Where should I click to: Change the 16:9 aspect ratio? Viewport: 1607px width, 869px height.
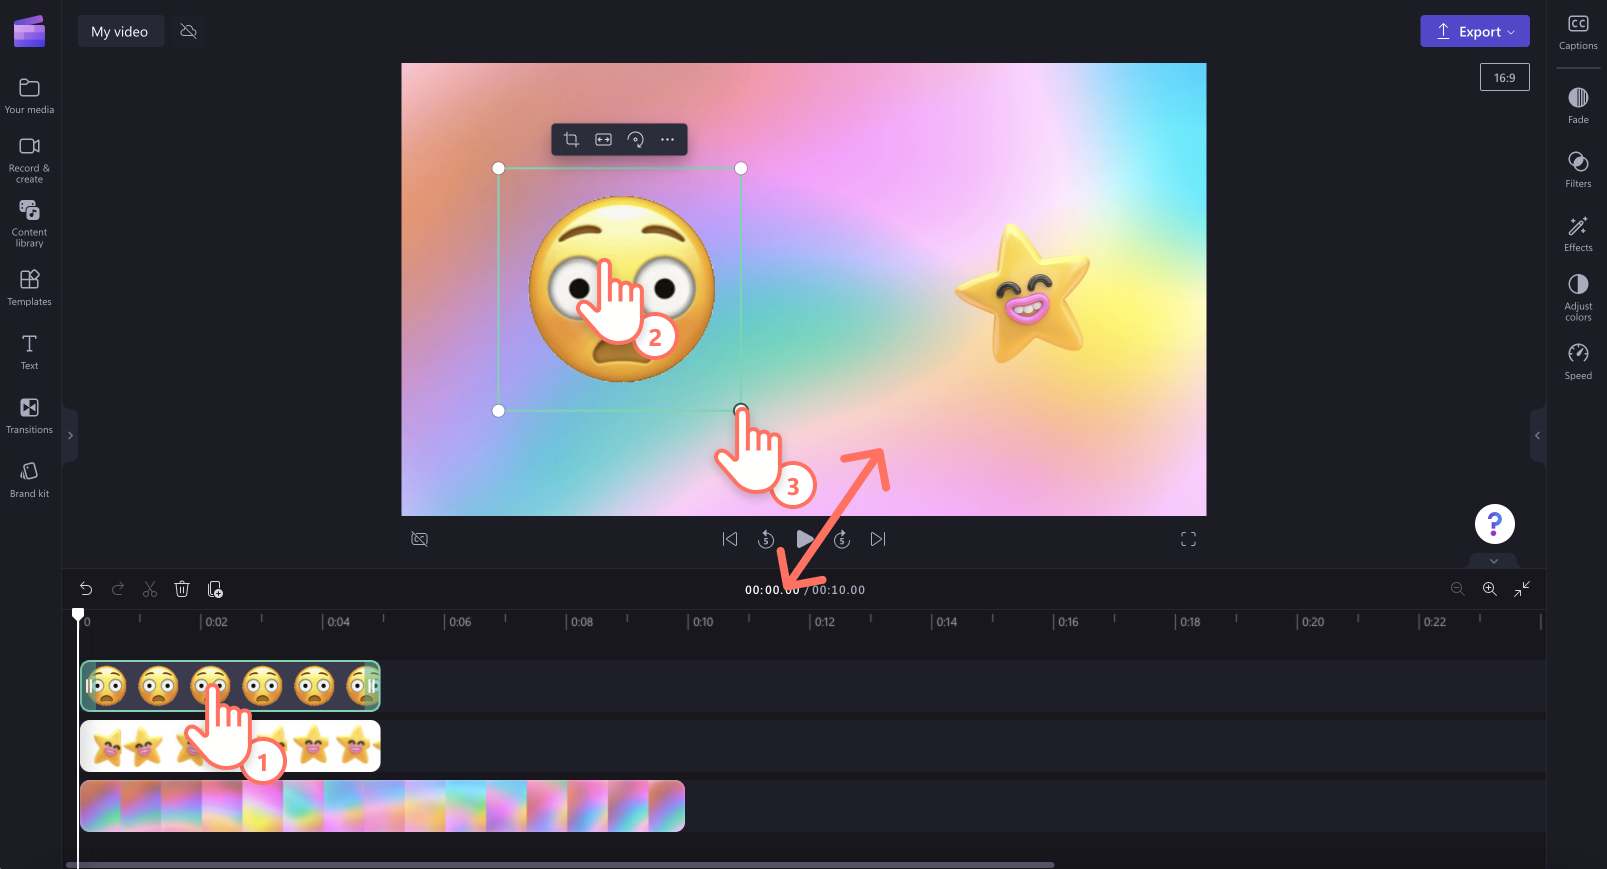(1505, 77)
